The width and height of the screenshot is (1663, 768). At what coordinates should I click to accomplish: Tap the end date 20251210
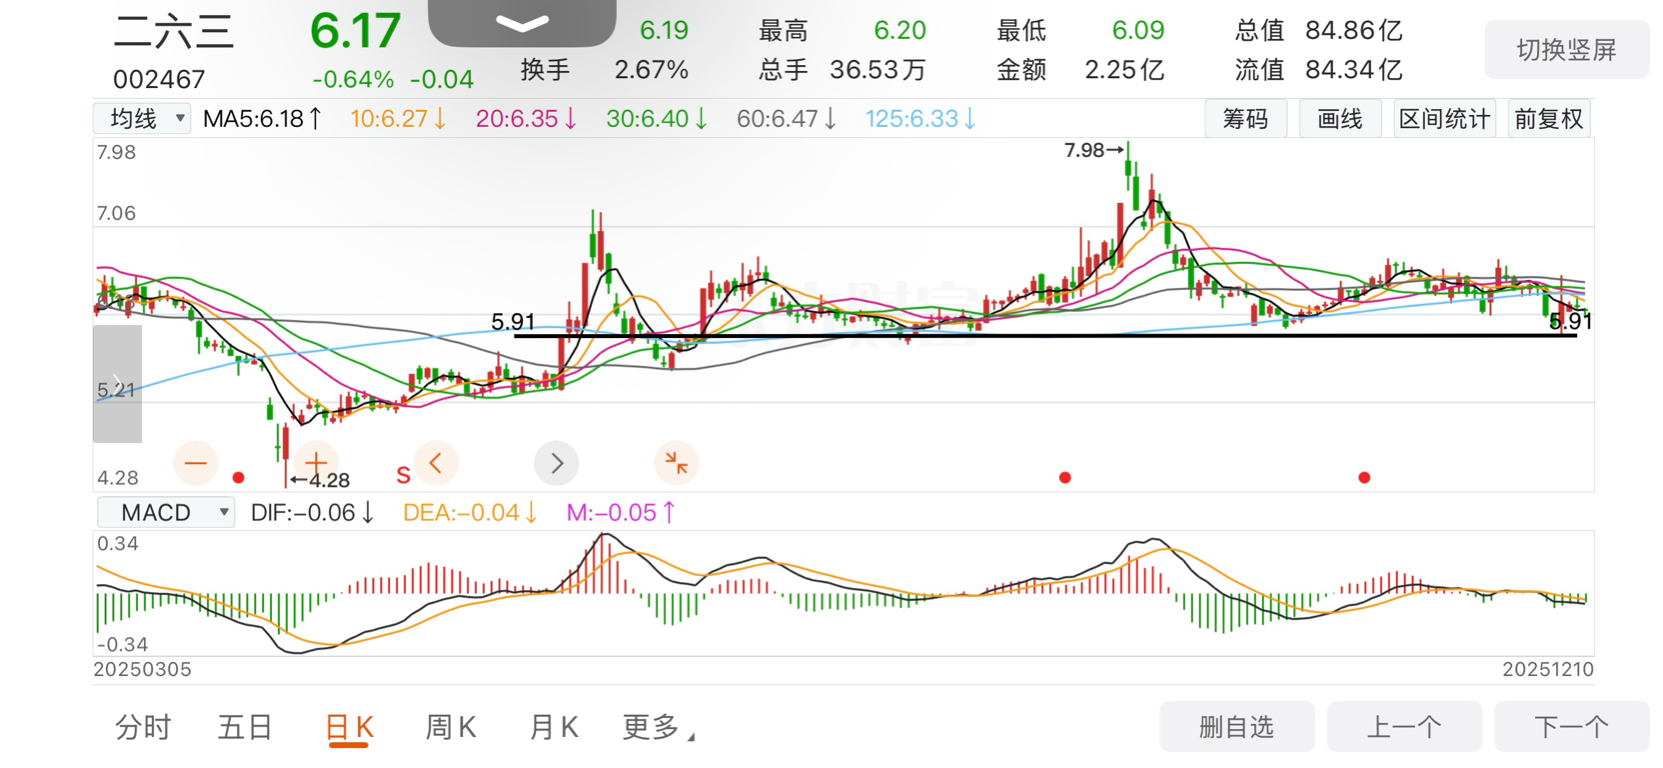click(x=1548, y=670)
